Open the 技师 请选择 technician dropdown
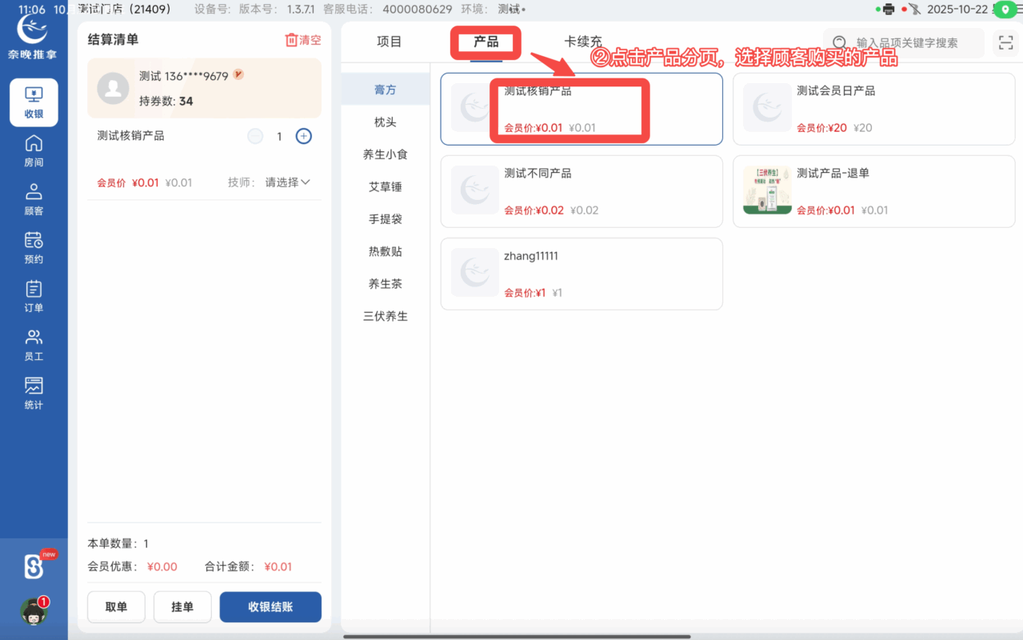1023x640 pixels. pos(286,182)
